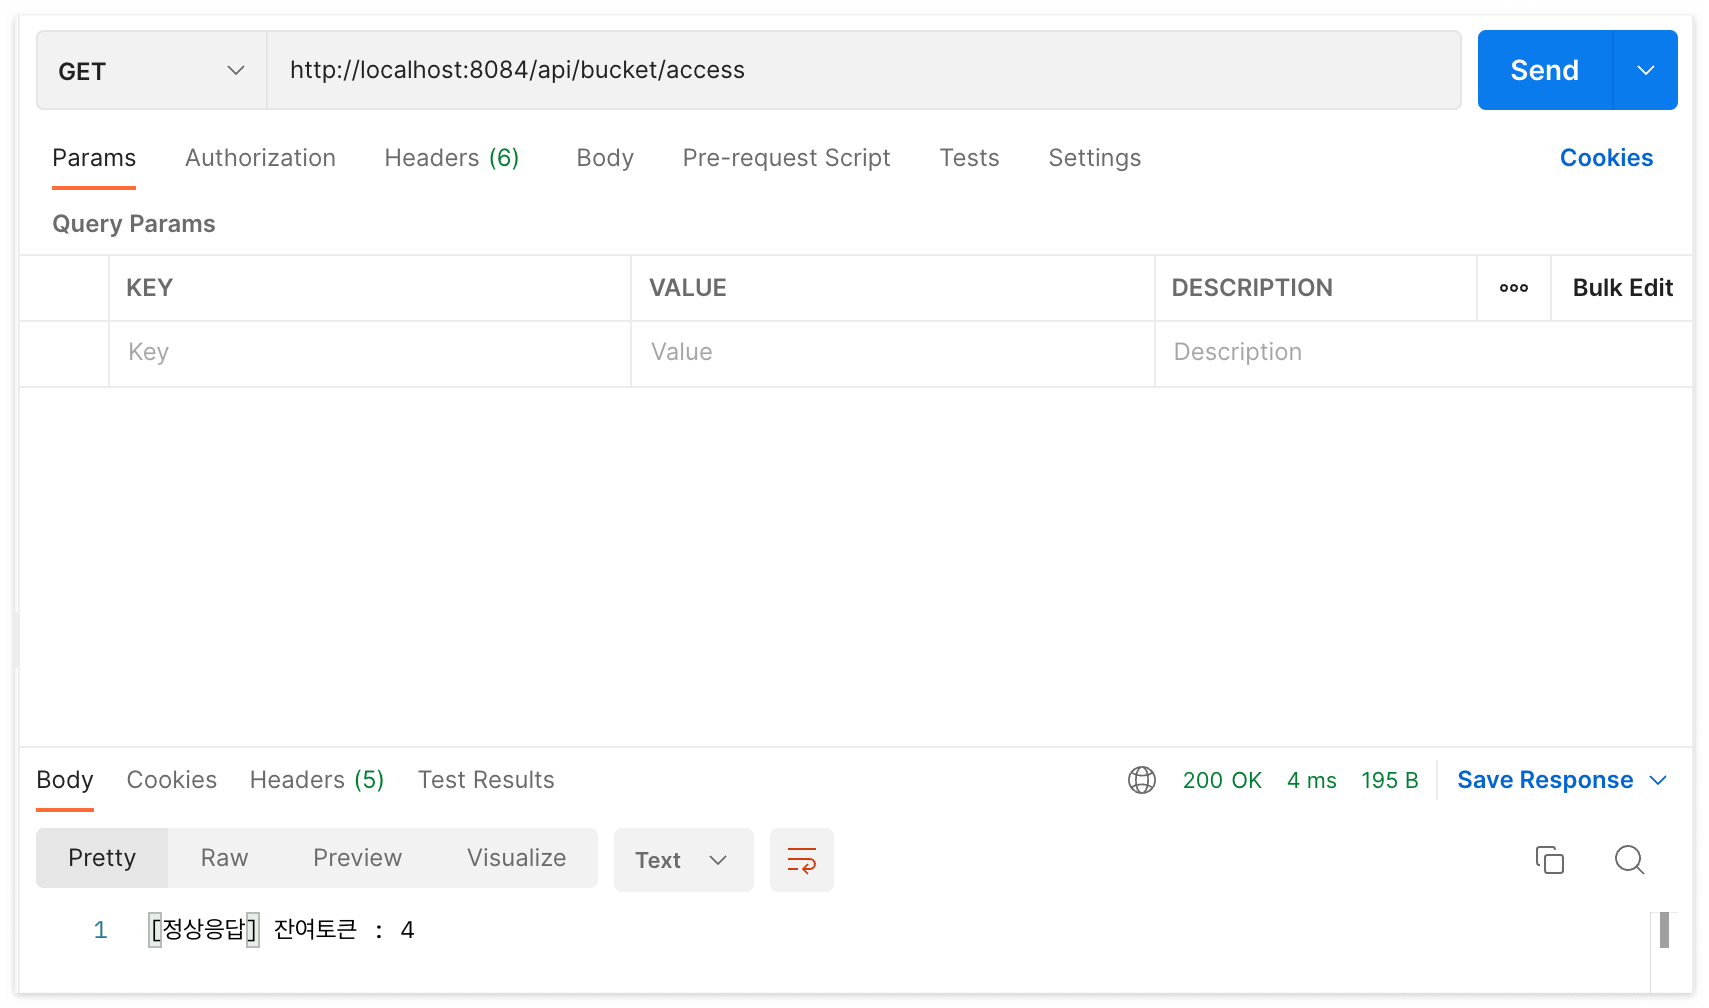Switch to the Authorization tab
1709x1008 pixels.
click(x=260, y=158)
